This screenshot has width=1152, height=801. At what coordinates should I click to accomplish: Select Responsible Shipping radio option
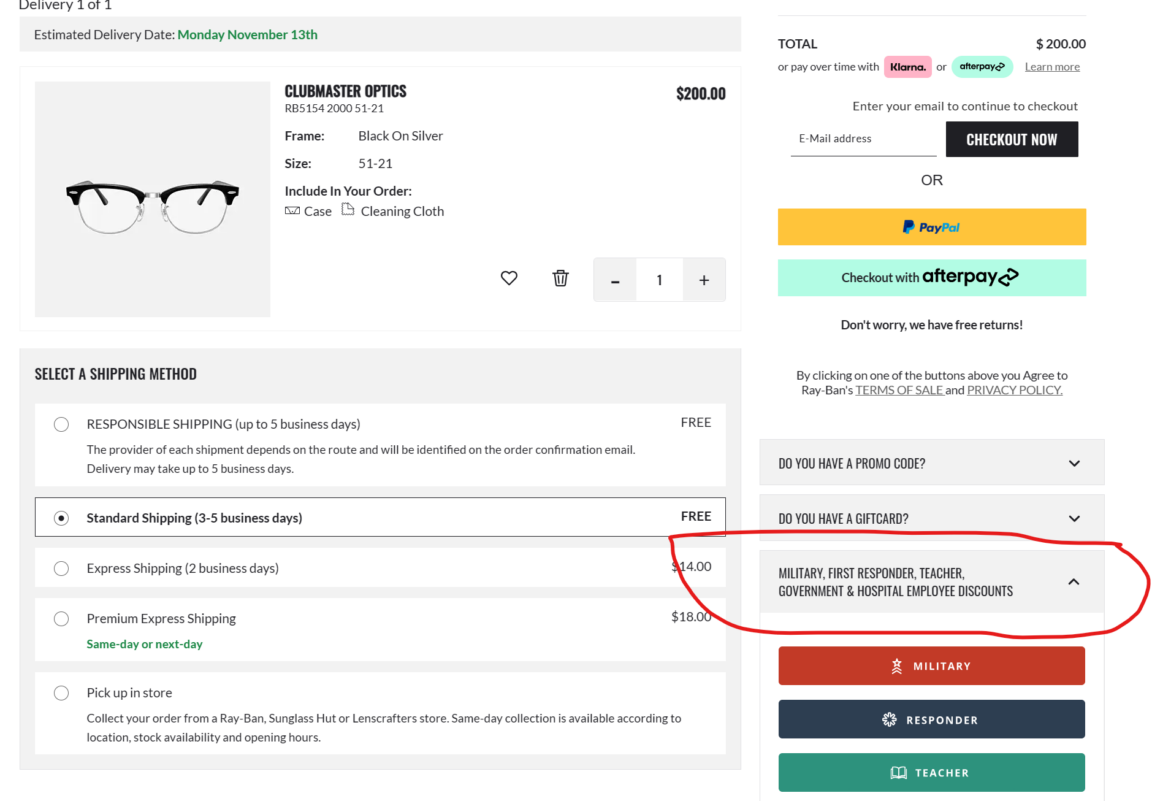click(62, 424)
